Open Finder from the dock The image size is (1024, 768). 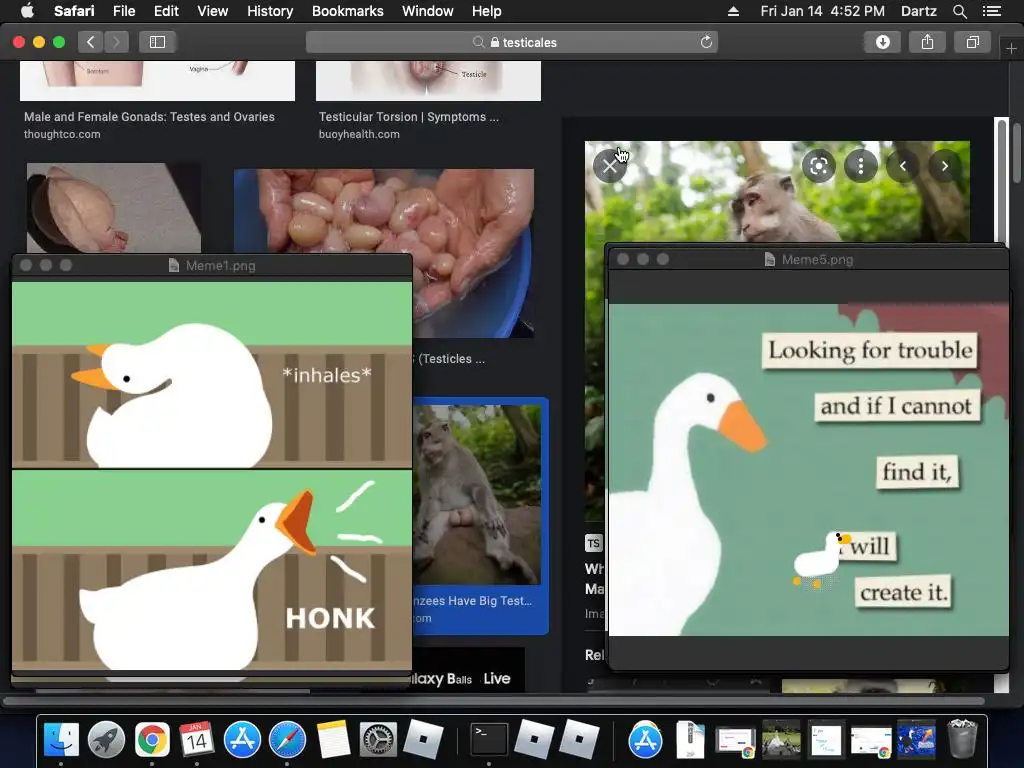(61, 740)
